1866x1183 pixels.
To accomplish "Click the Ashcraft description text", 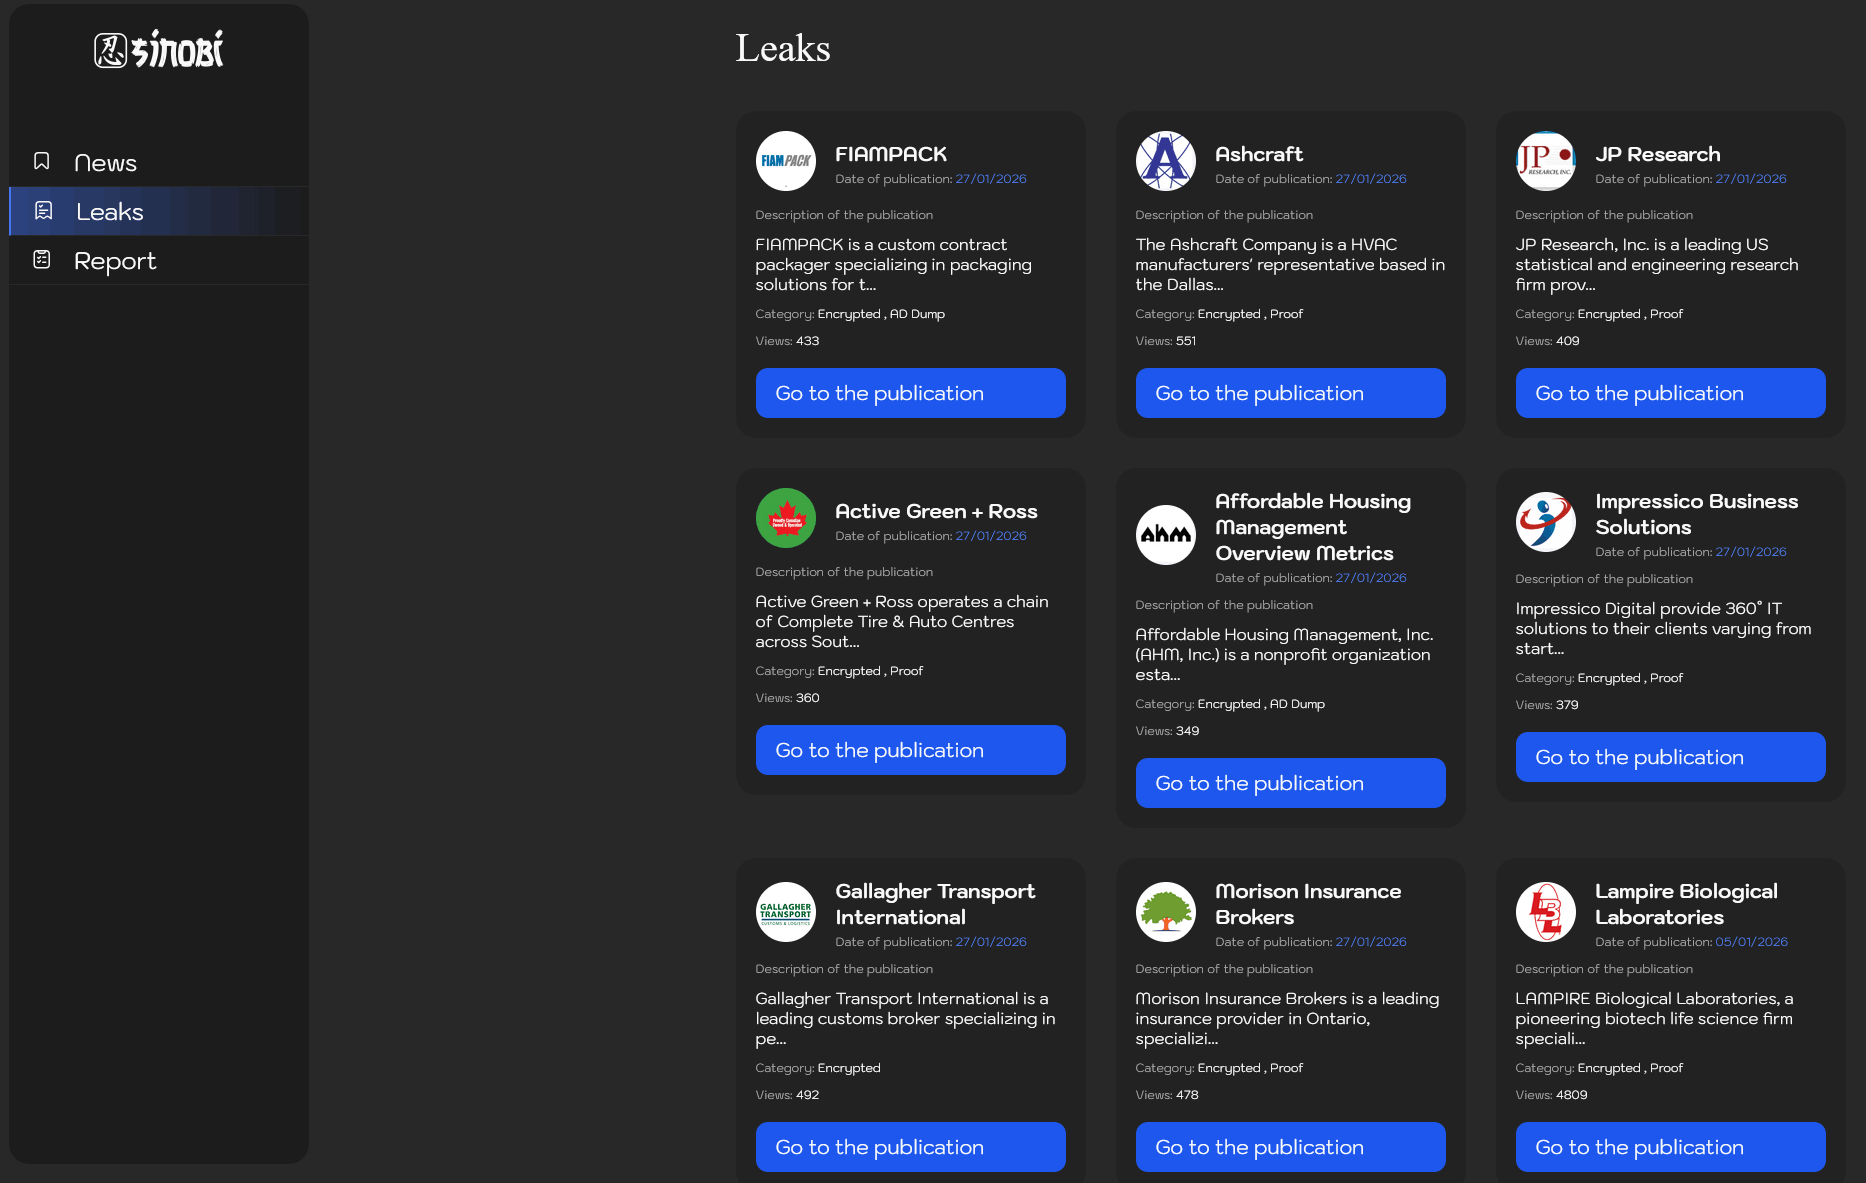I will (x=1290, y=264).
